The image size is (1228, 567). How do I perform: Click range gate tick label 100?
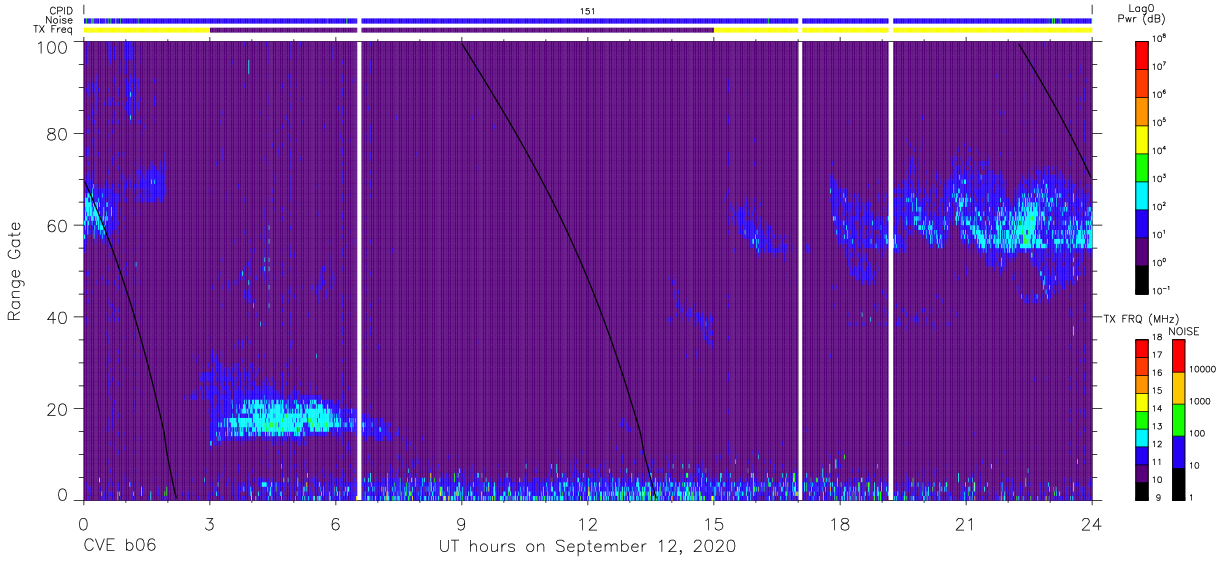tap(53, 46)
